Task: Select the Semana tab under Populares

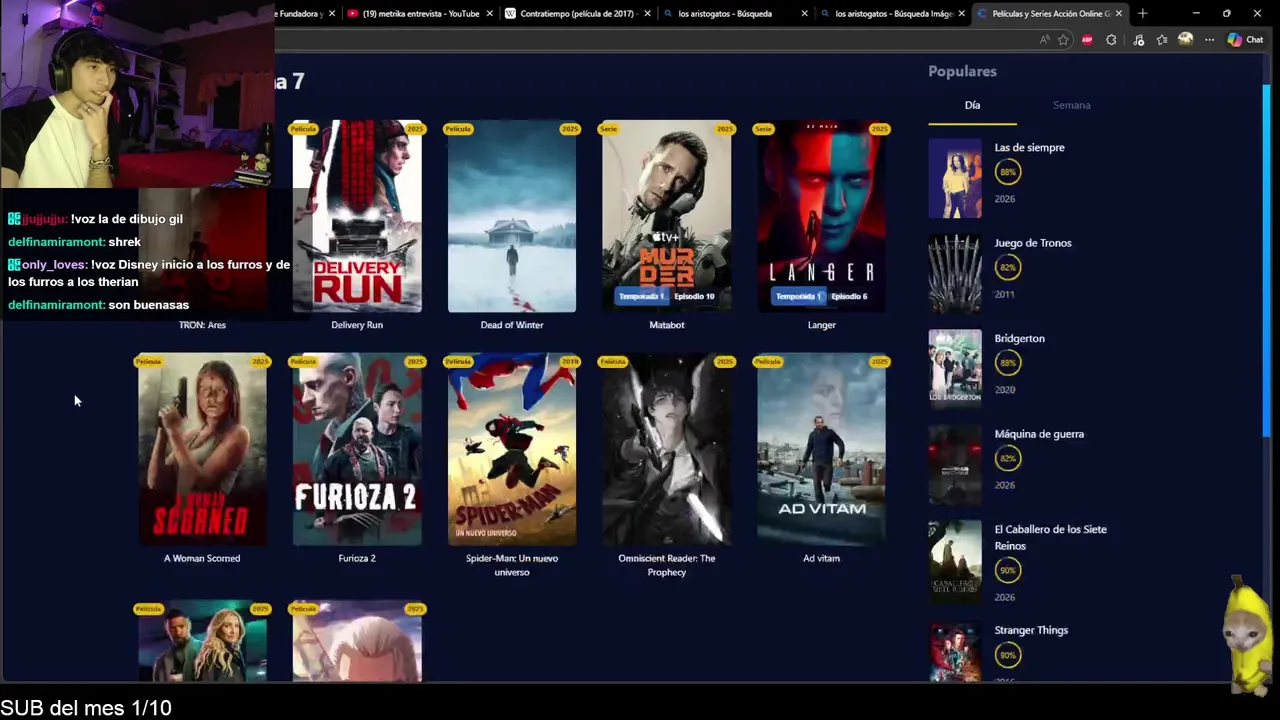Action: coord(1071,105)
